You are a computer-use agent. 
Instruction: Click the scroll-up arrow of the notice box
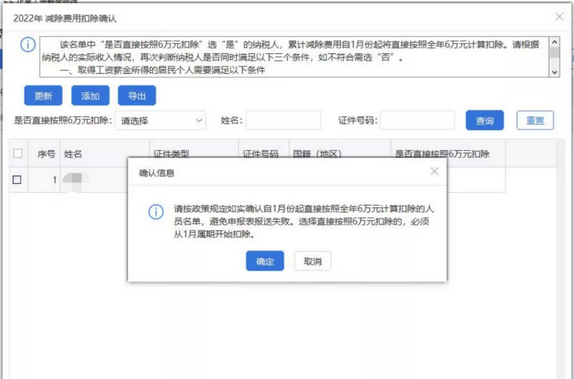tap(555, 42)
